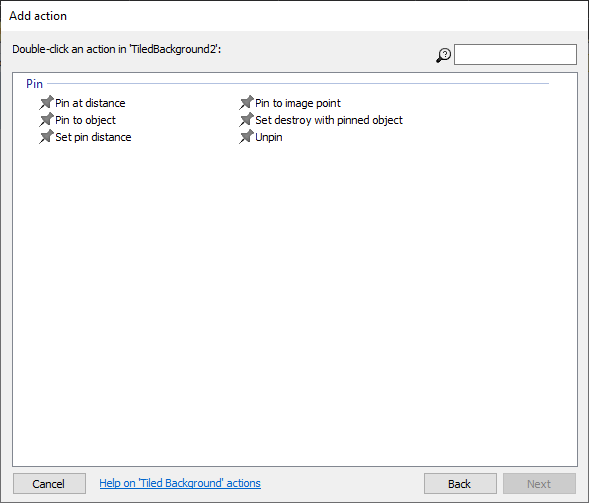Screen dimensions: 589x503
Task: Click the pin icon beside Pin at distance
Action: (47, 103)
